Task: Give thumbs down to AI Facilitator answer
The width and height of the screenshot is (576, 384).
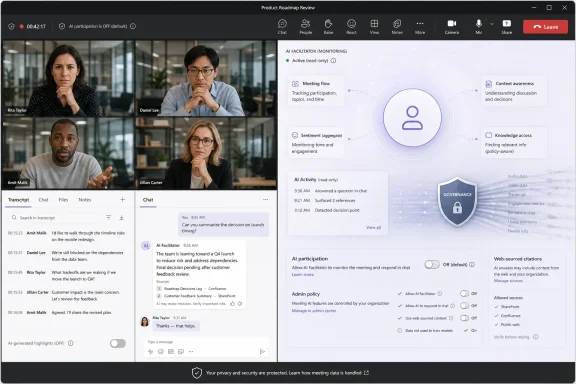Action: point(240,304)
